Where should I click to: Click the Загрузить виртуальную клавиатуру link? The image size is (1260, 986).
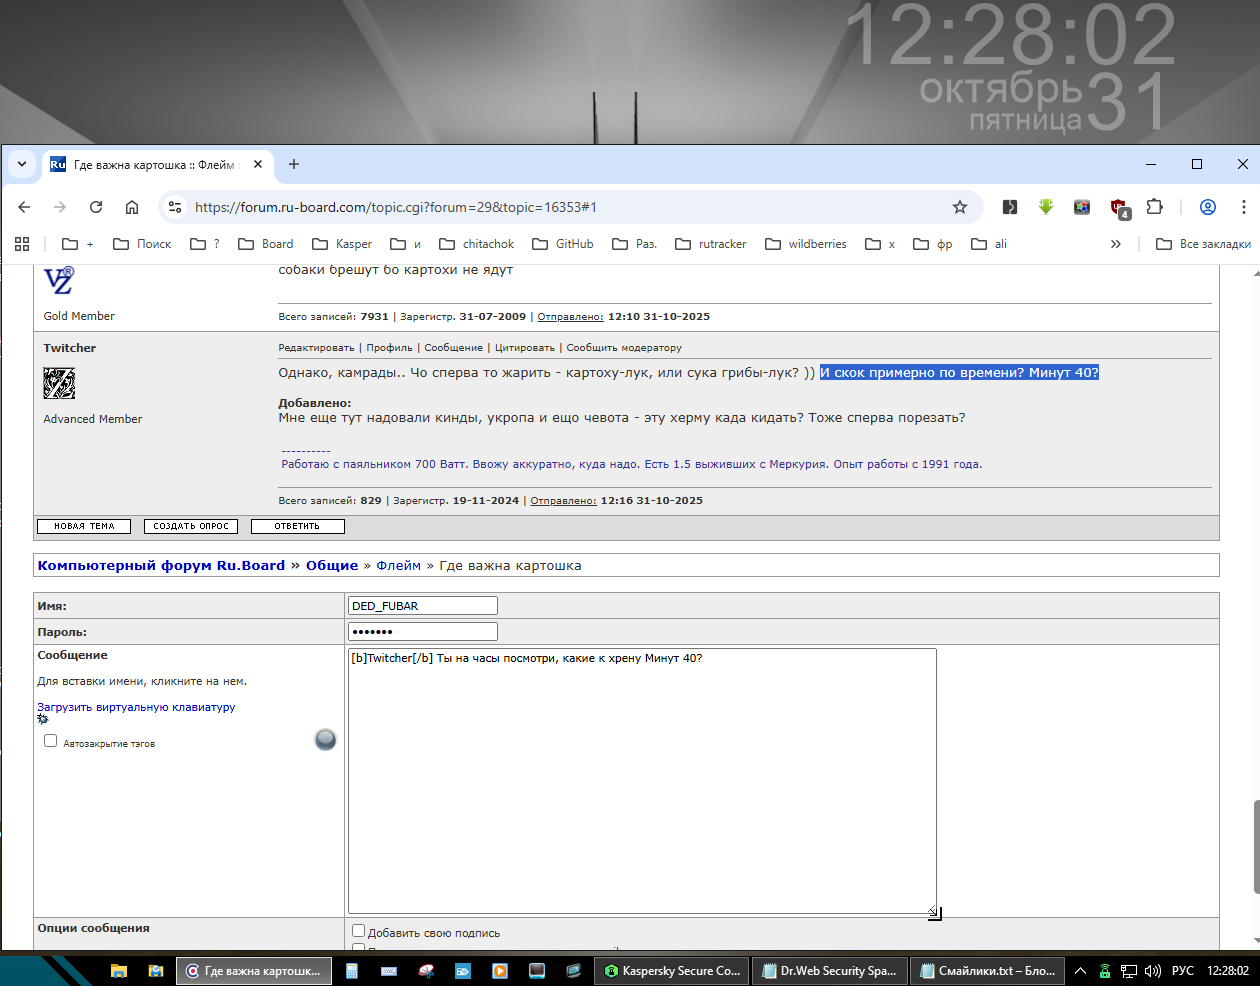point(136,707)
